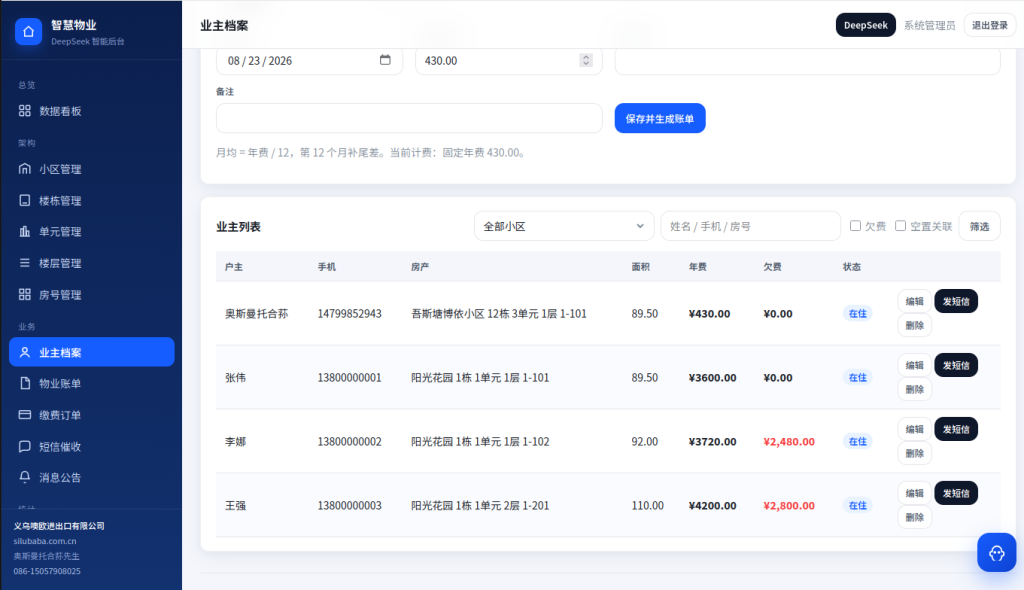The height and width of the screenshot is (590, 1024).
Task: Click the 备注 remarks input field
Action: 409,118
